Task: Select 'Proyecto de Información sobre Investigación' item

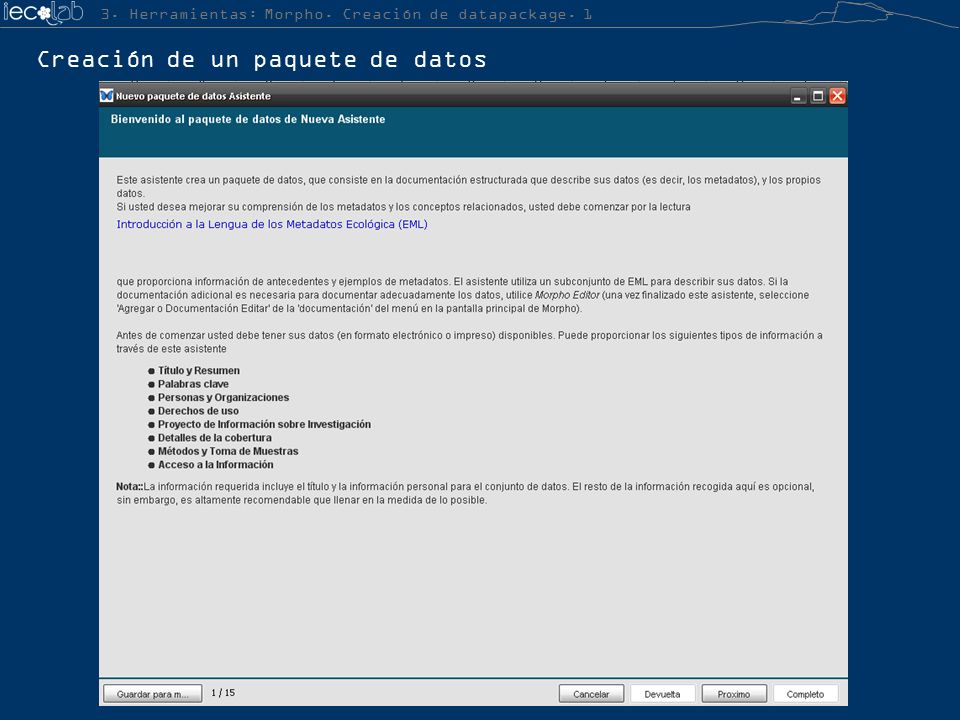Action: coord(264,424)
